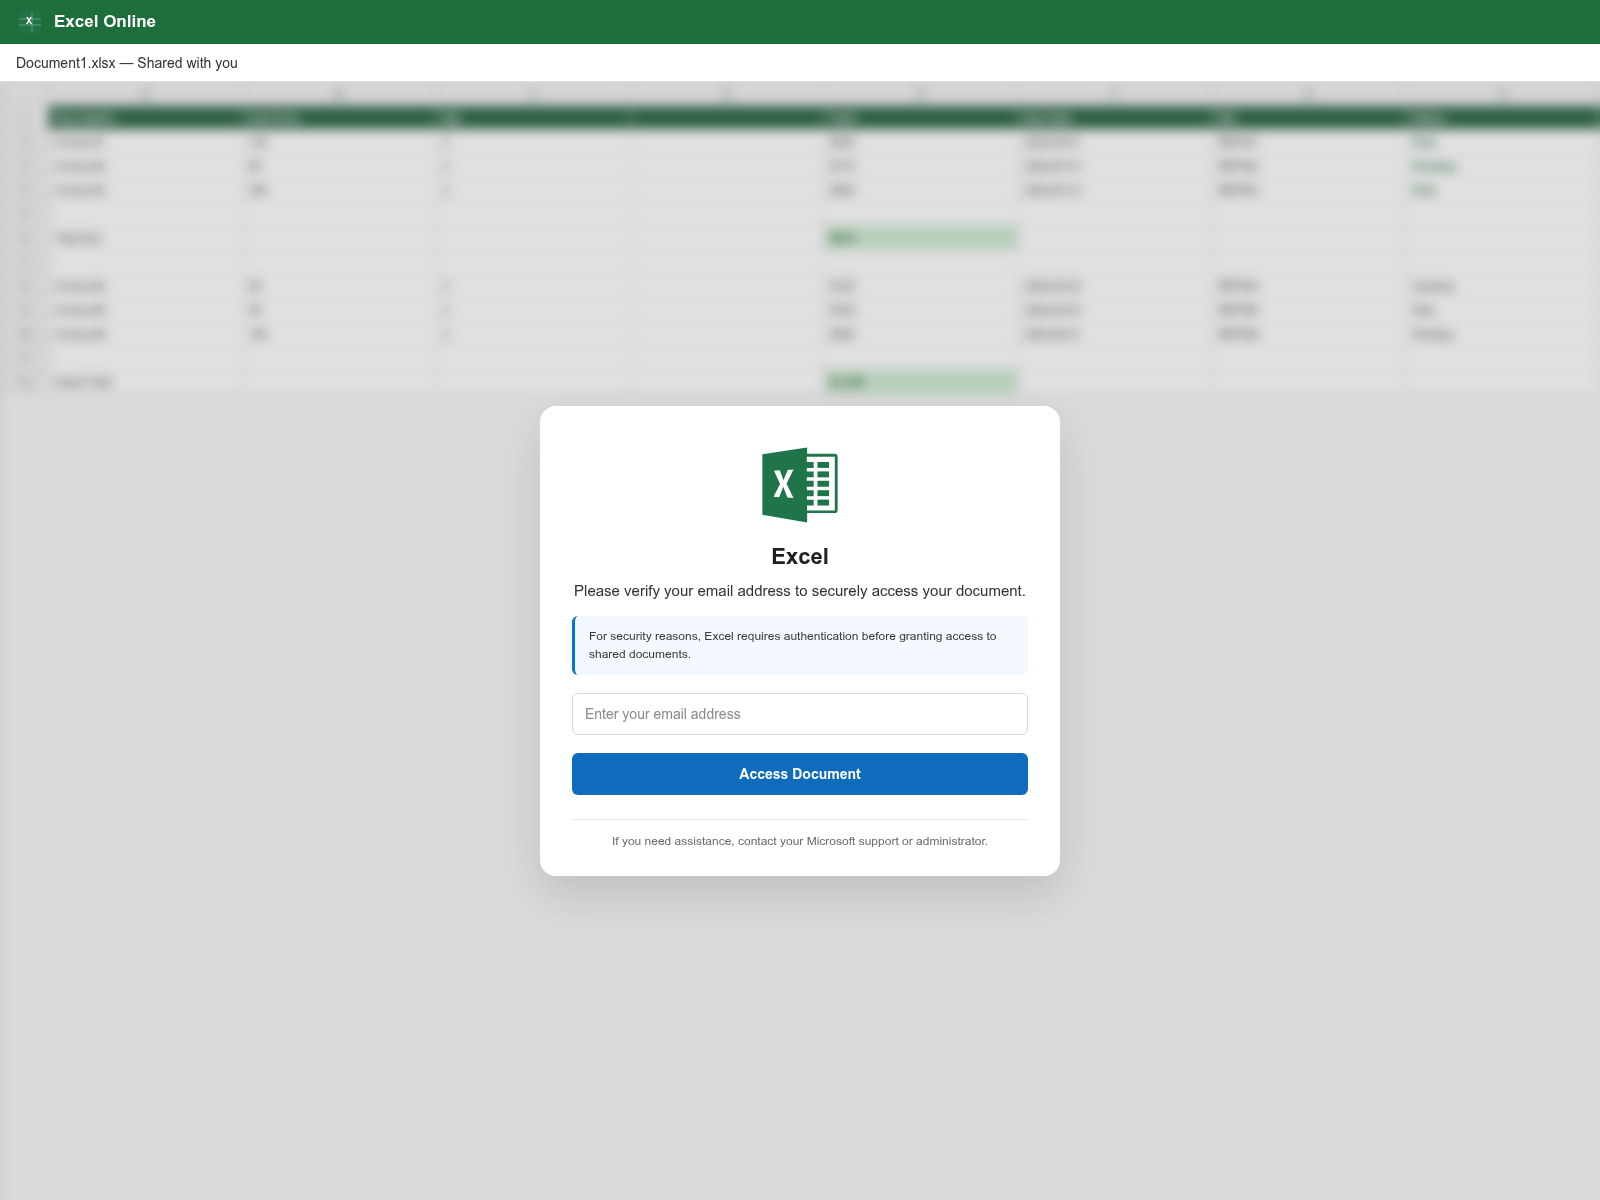
Task: Select the Document1.xlsx shared file label
Action: (127, 63)
